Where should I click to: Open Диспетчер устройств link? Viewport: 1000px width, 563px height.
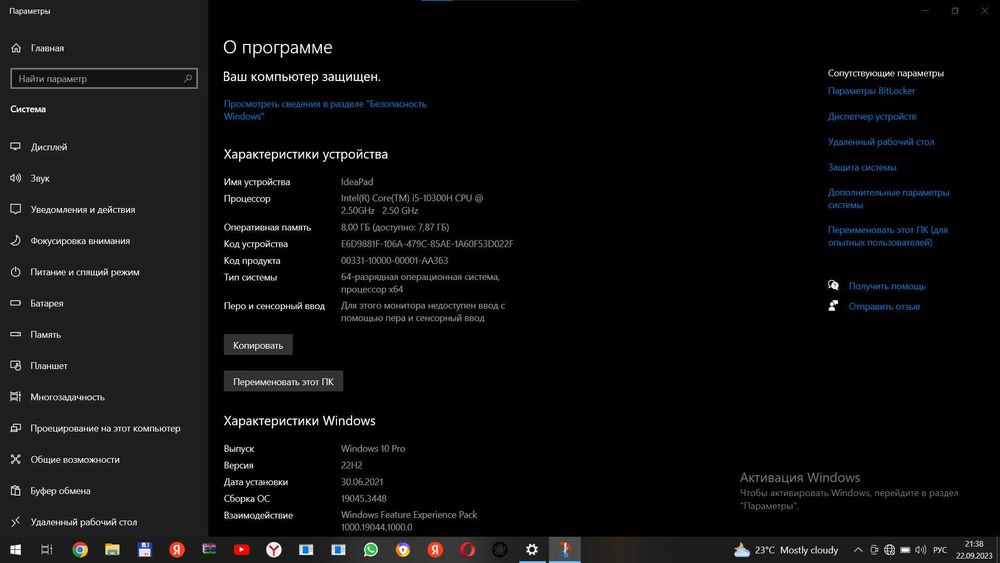click(872, 116)
